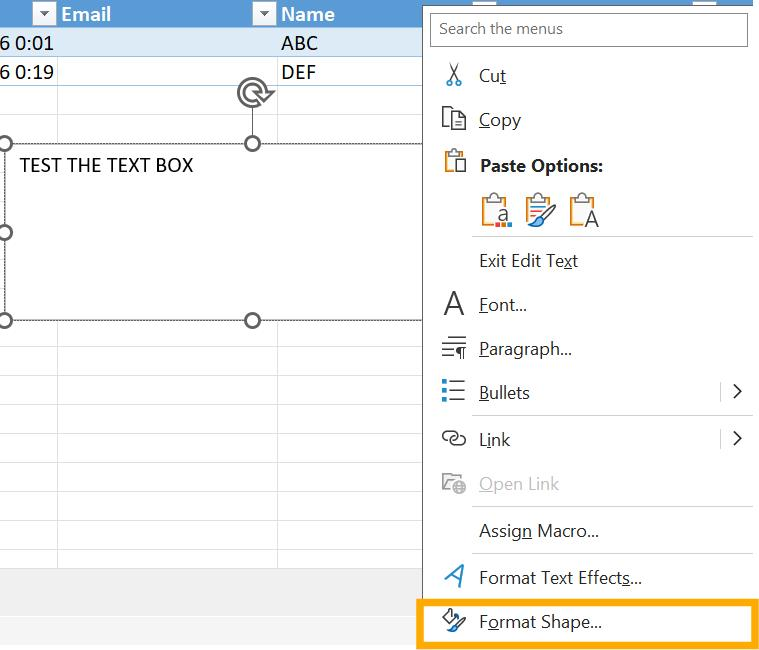Select the cell showing 0:19
759x650 pixels.
pos(28,71)
